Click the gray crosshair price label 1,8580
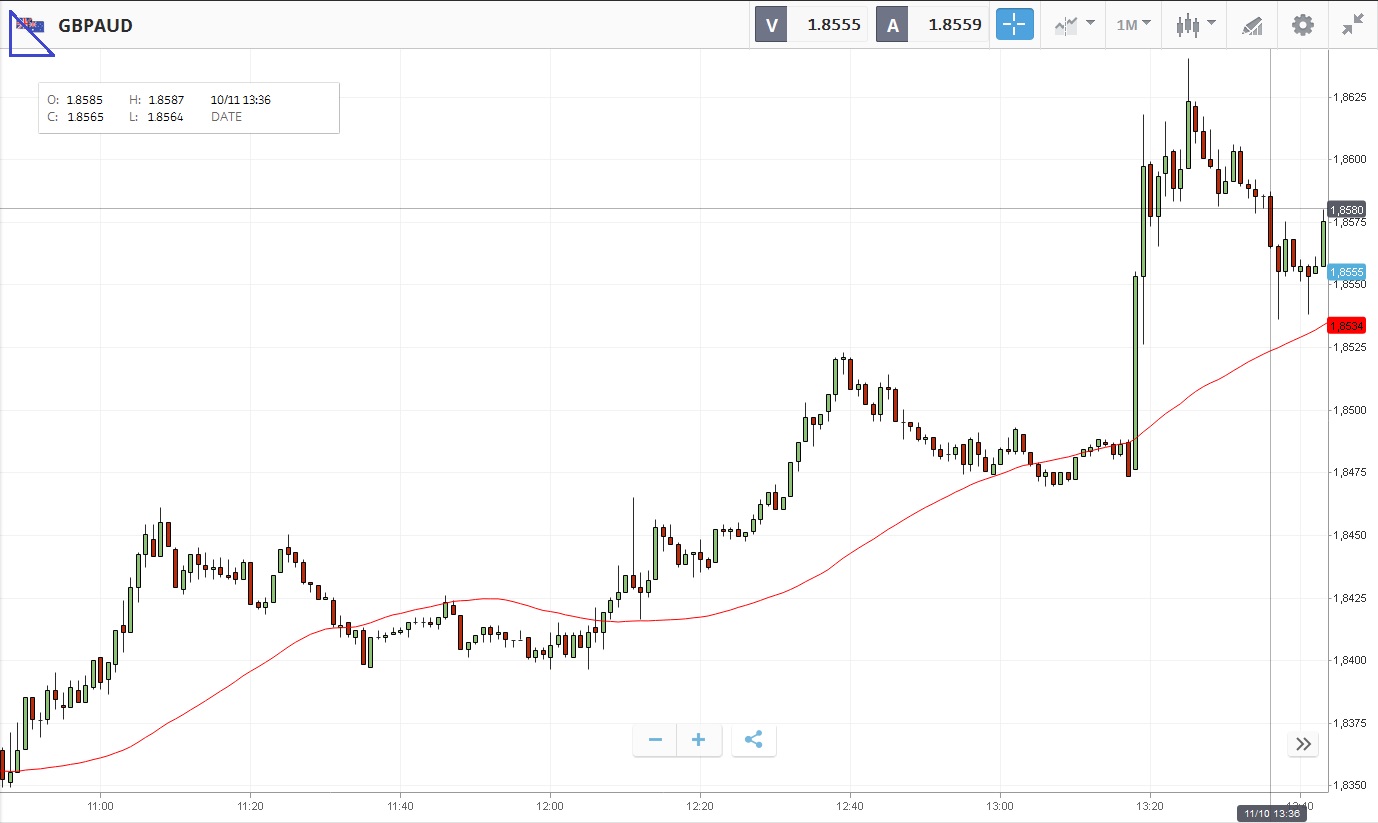 [x=1346, y=210]
